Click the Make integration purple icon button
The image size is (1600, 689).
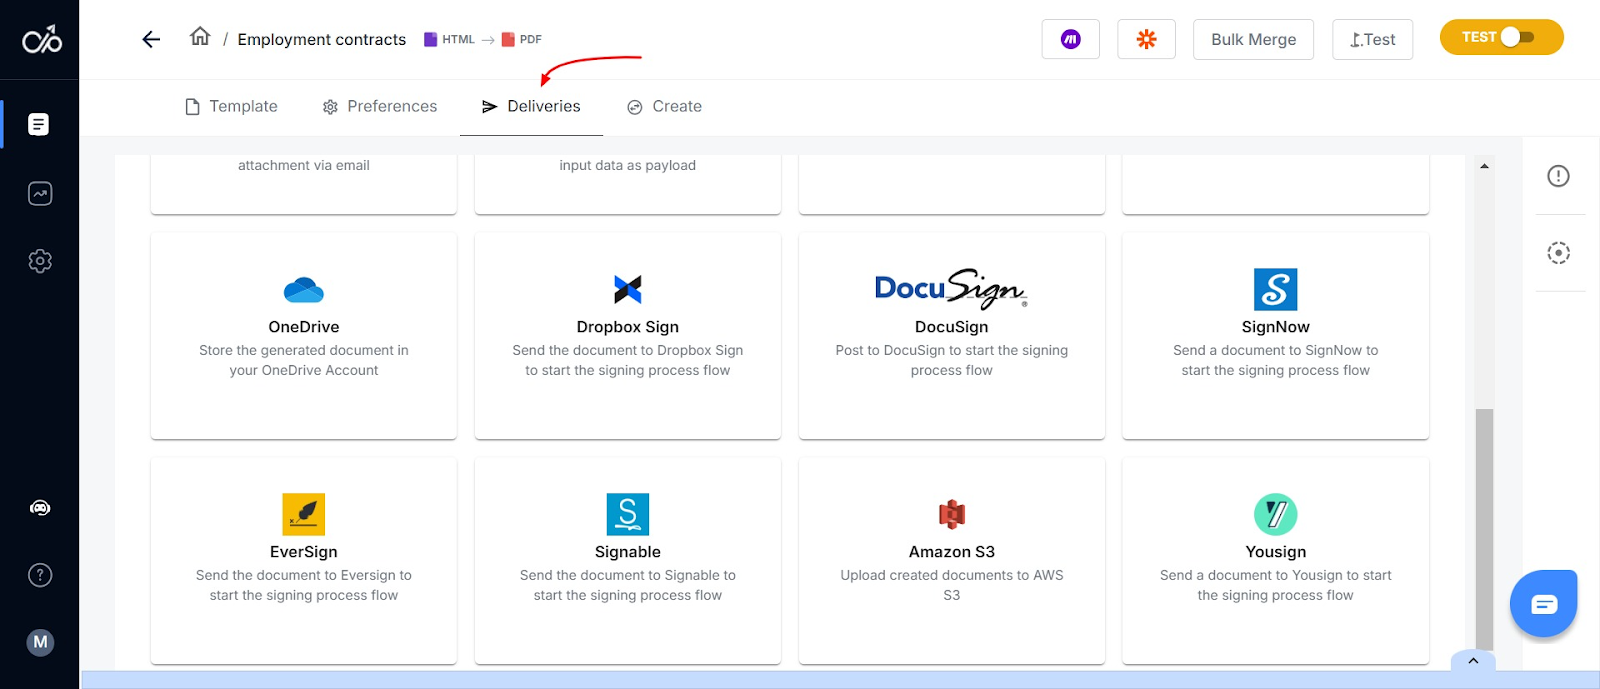pos(1070,39)
